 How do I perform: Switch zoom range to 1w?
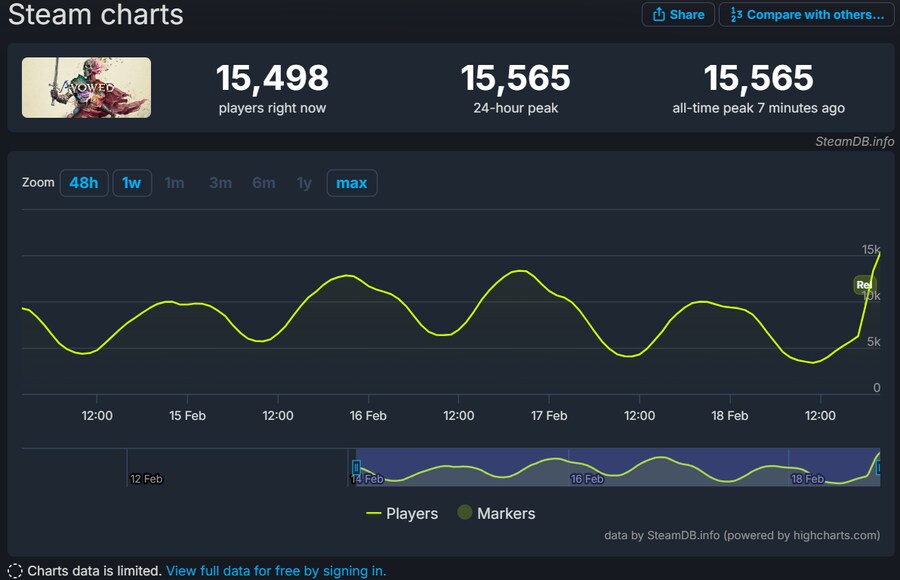tap(132, 183)
